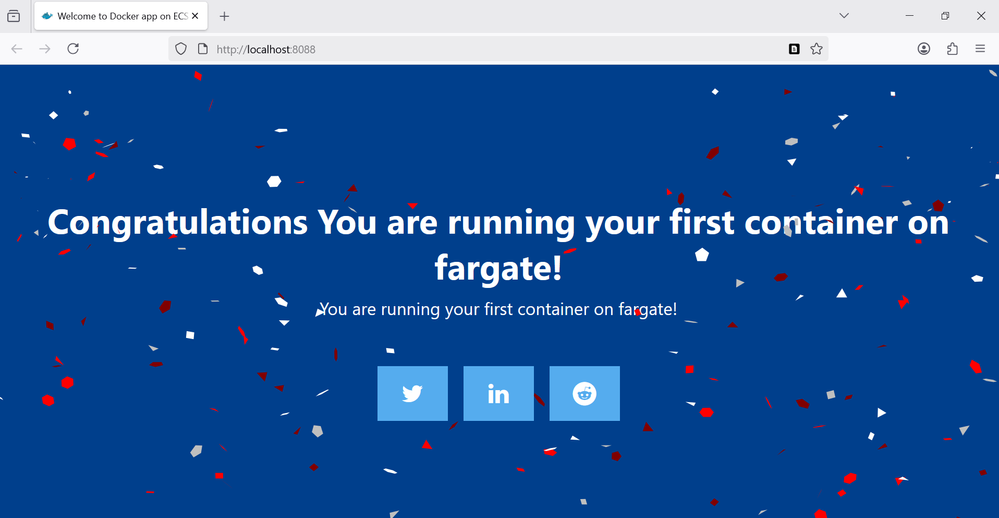Expand the list all tabs dropdown
Image resolution: width=999 pixels, height=518 pixels.
844,16
